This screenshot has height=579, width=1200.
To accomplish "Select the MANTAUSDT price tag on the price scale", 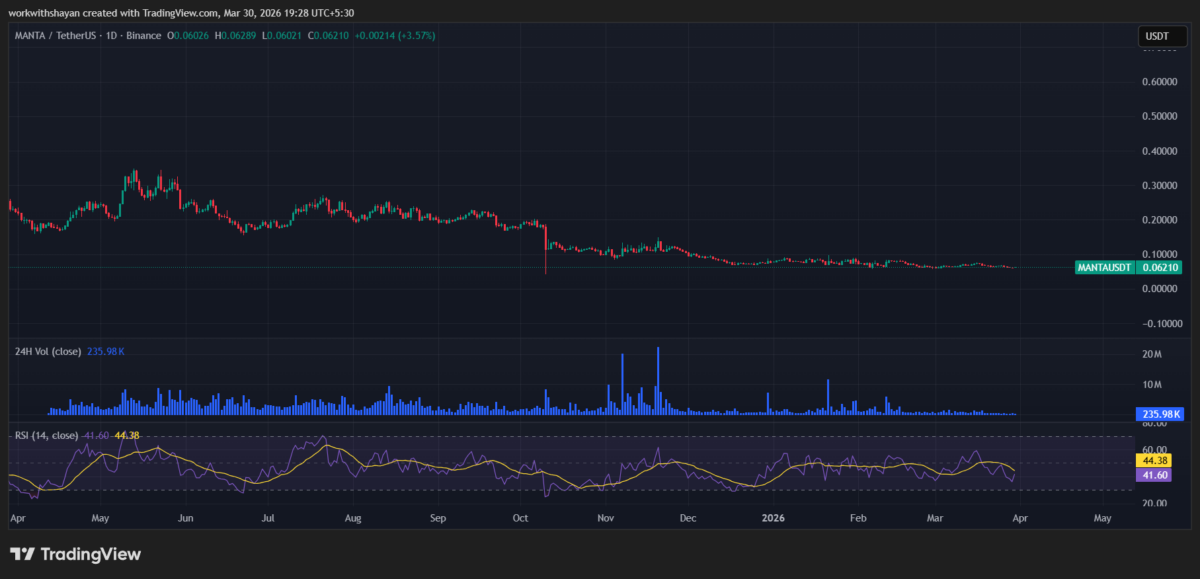I will 1103,267.
